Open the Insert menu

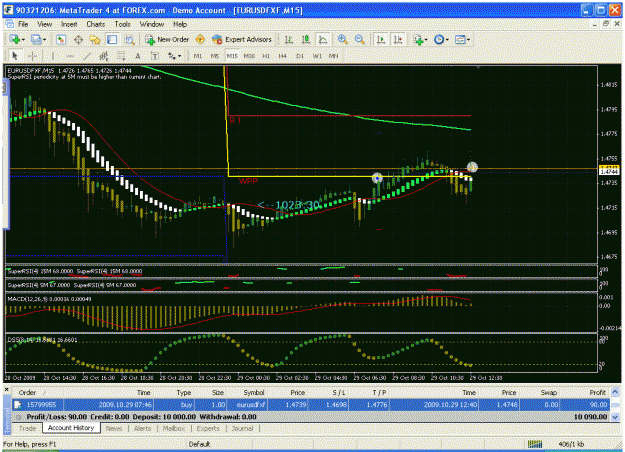click(x=69, y=24)
